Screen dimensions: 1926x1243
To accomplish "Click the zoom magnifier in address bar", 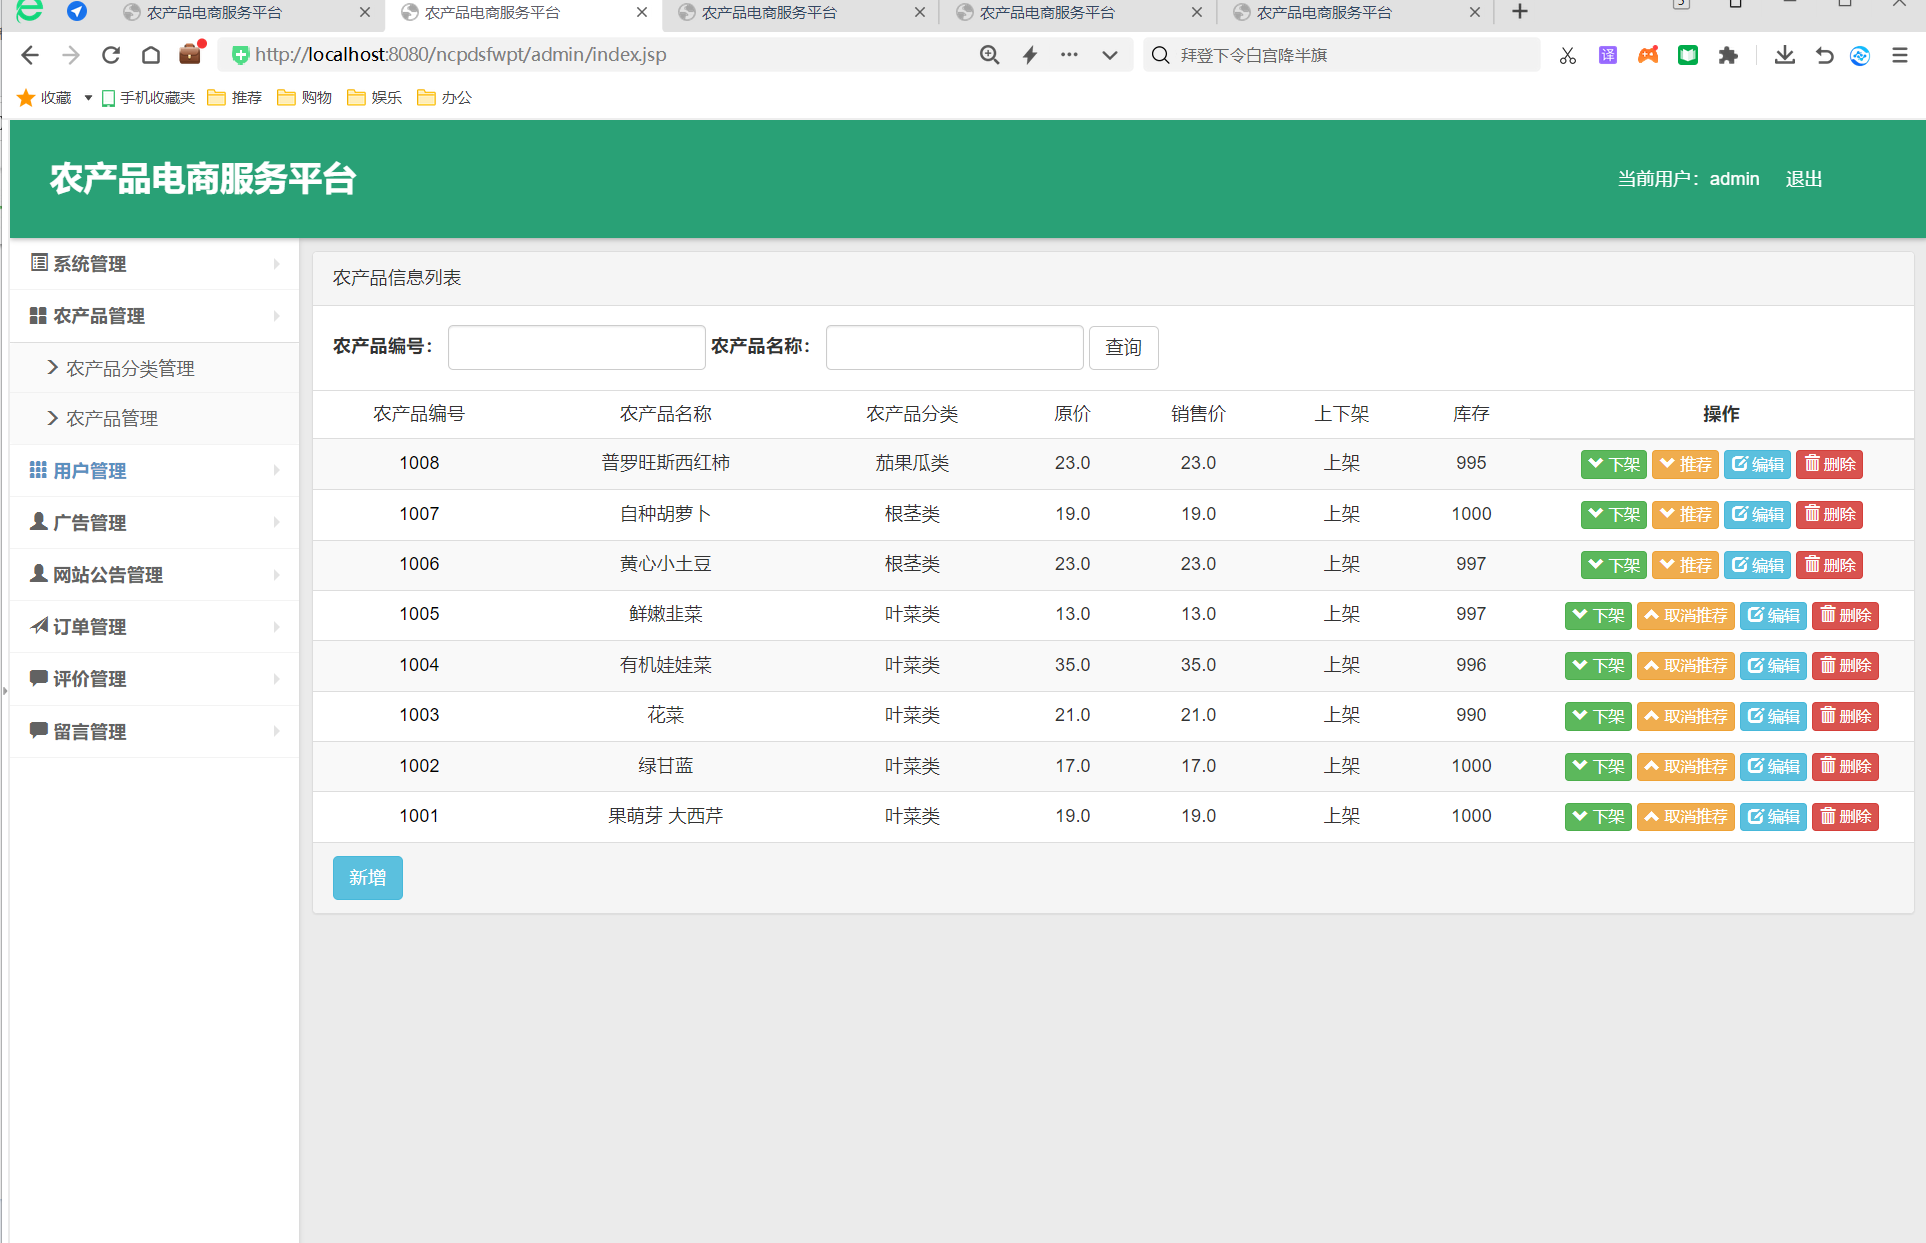I will click(x=989, y=55).
